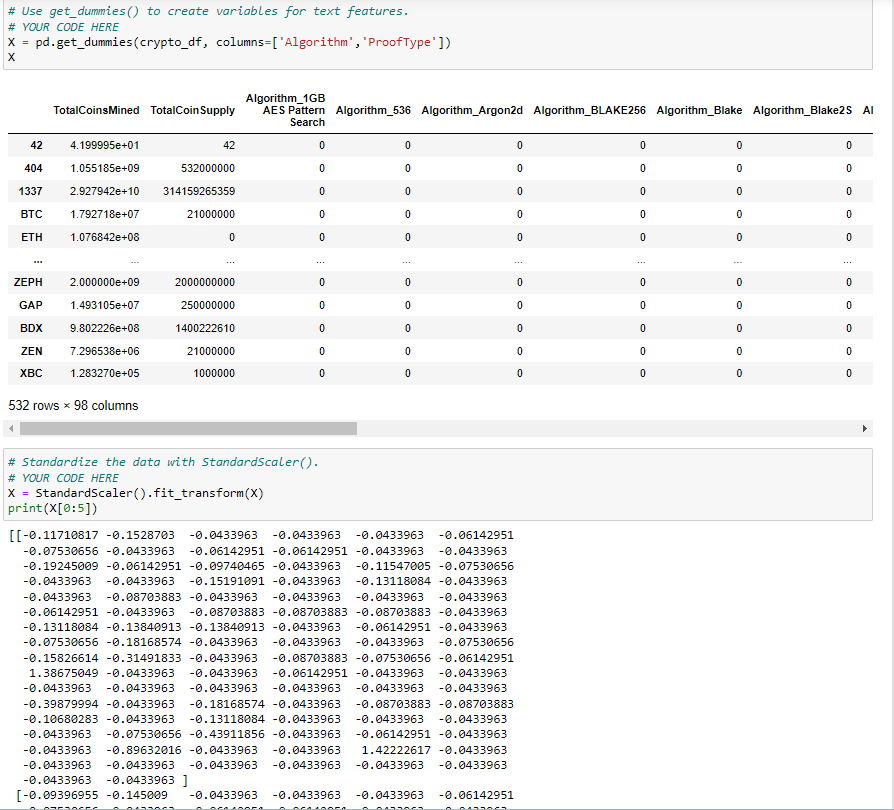Click output value -0.89632016
The width and height of the screenshot is (894, 810).
point(144,750)
